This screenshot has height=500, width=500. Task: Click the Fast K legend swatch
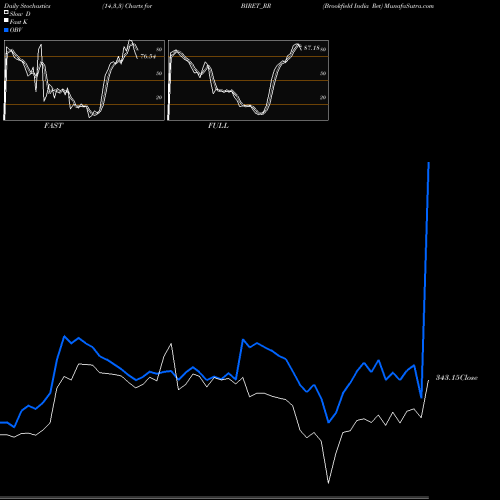[x=6, y=20]
